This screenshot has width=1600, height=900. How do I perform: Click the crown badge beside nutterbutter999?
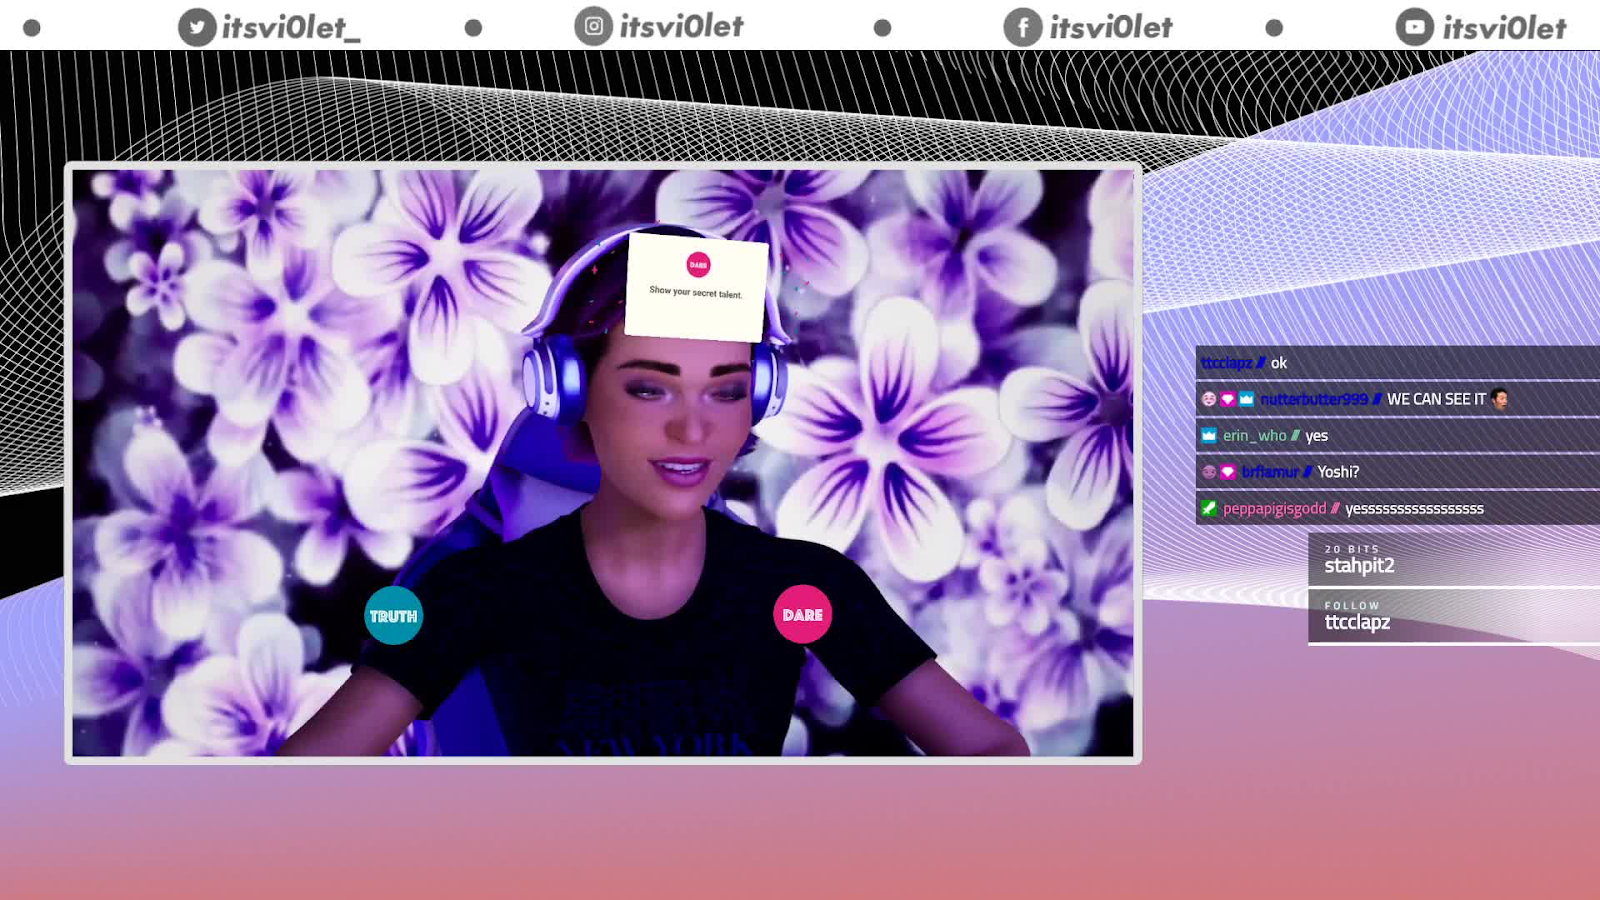coord(1244,398)
